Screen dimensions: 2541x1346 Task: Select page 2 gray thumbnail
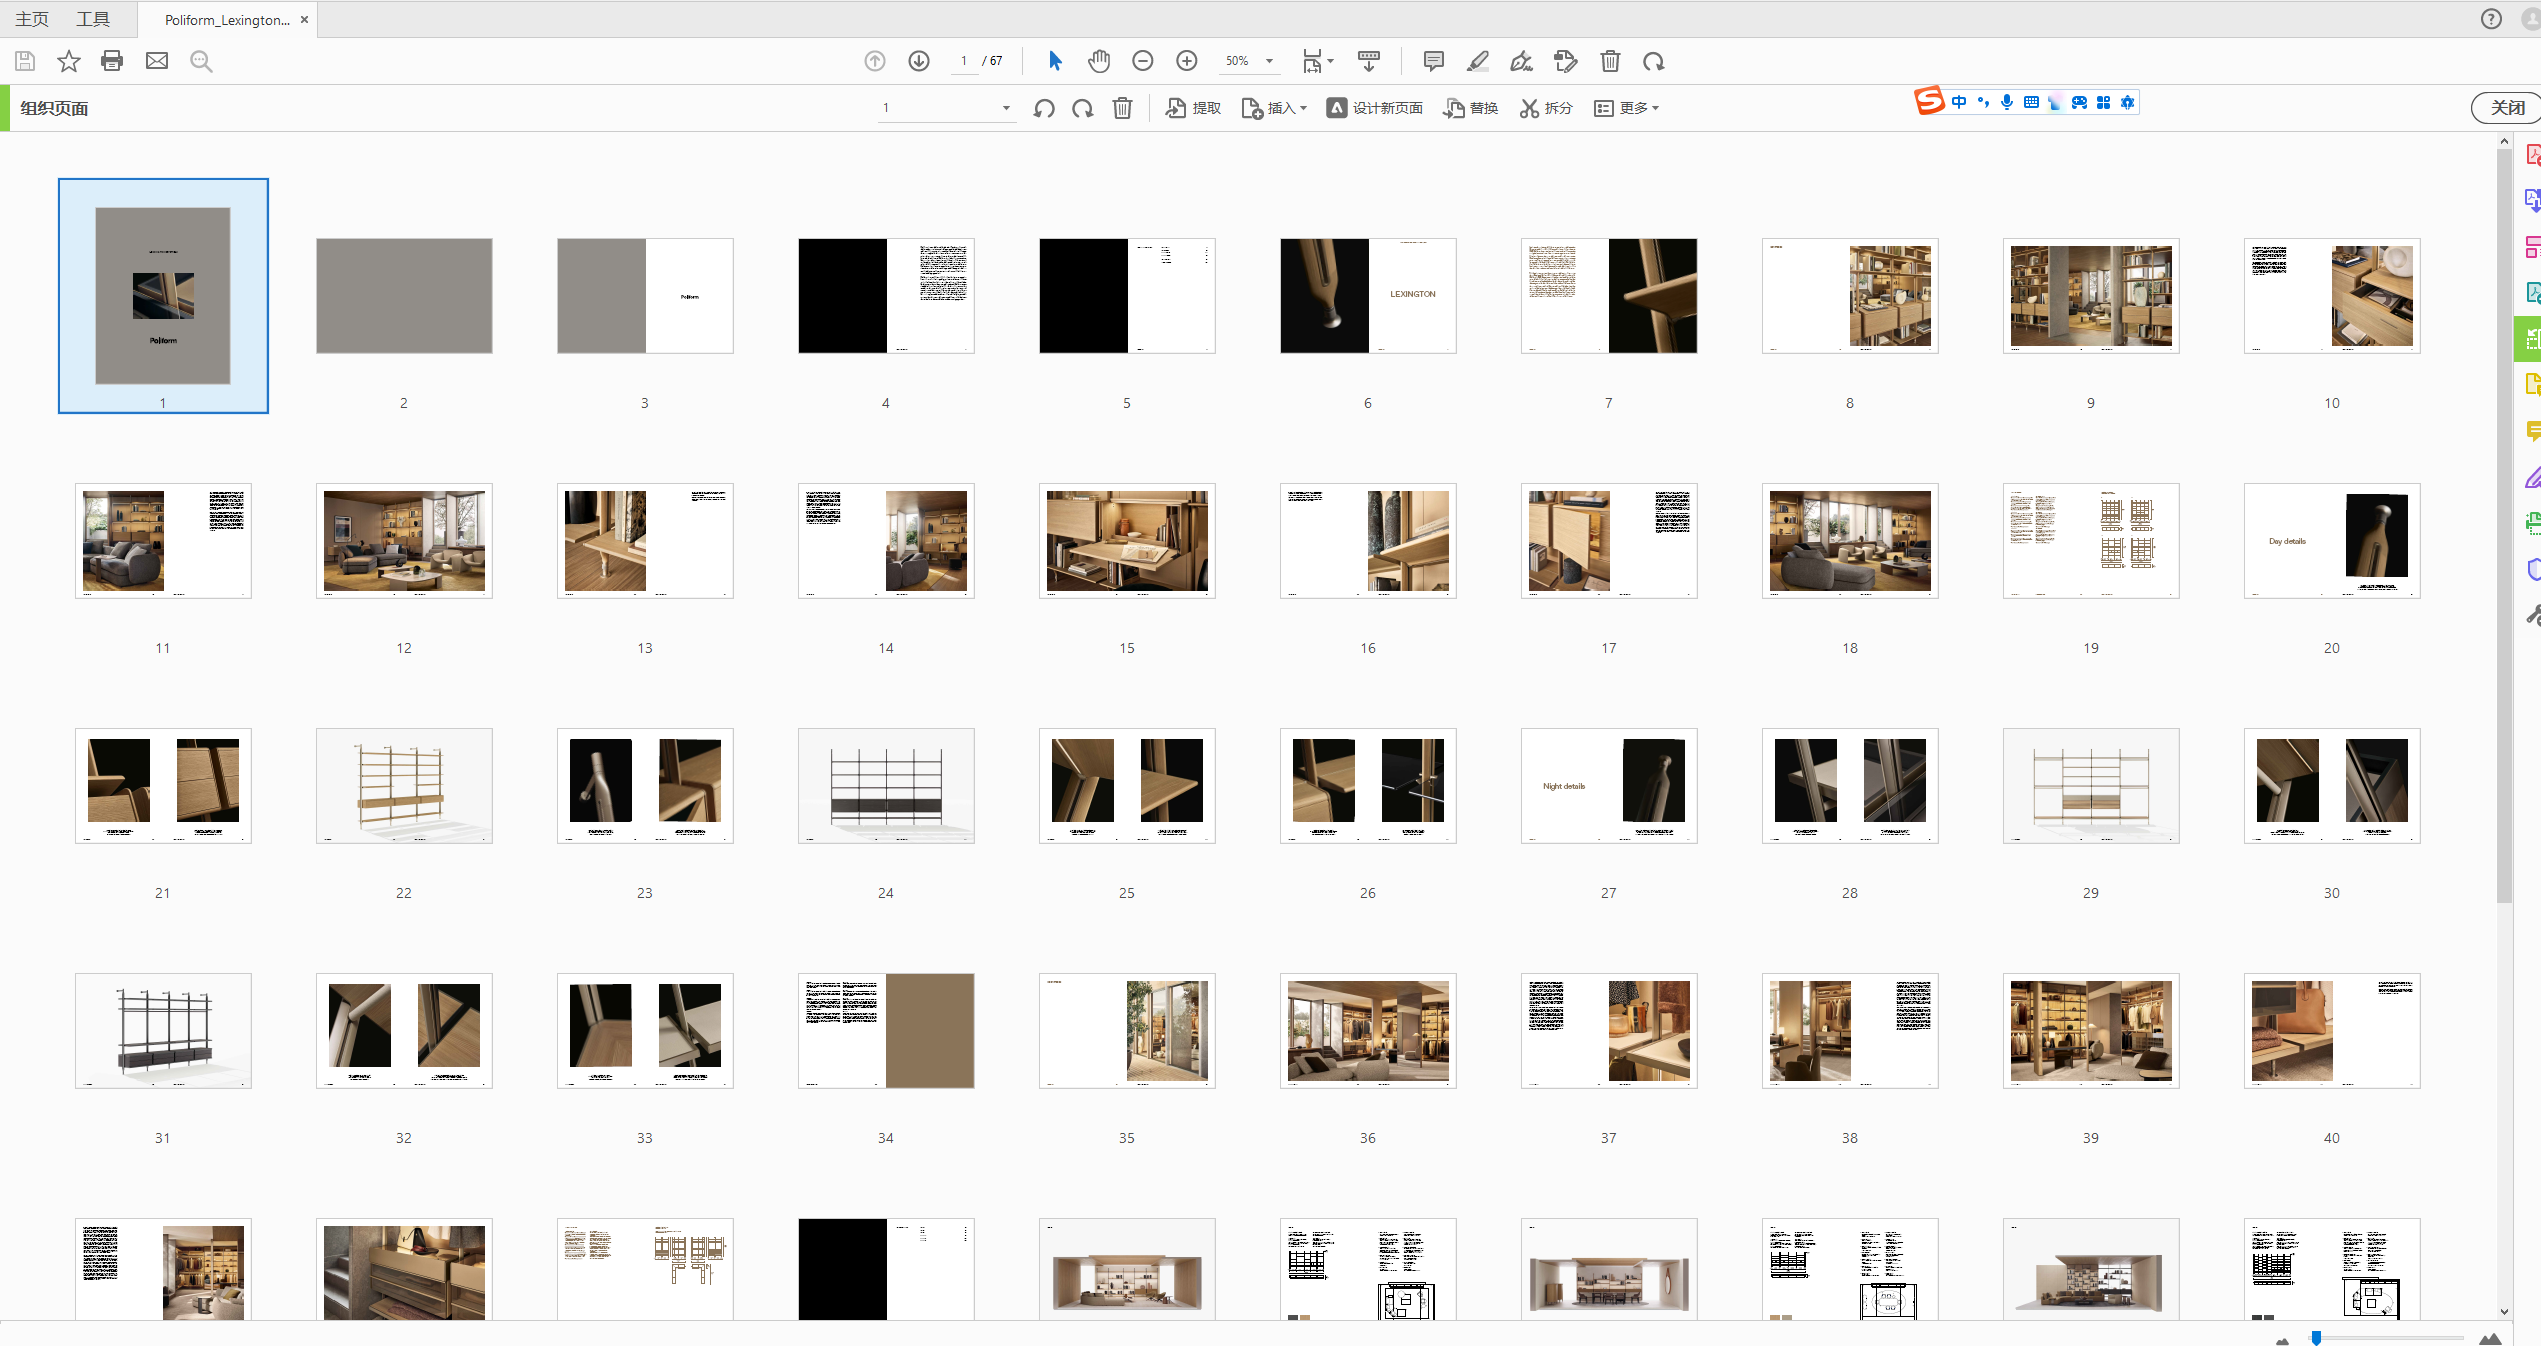[404, 296]
